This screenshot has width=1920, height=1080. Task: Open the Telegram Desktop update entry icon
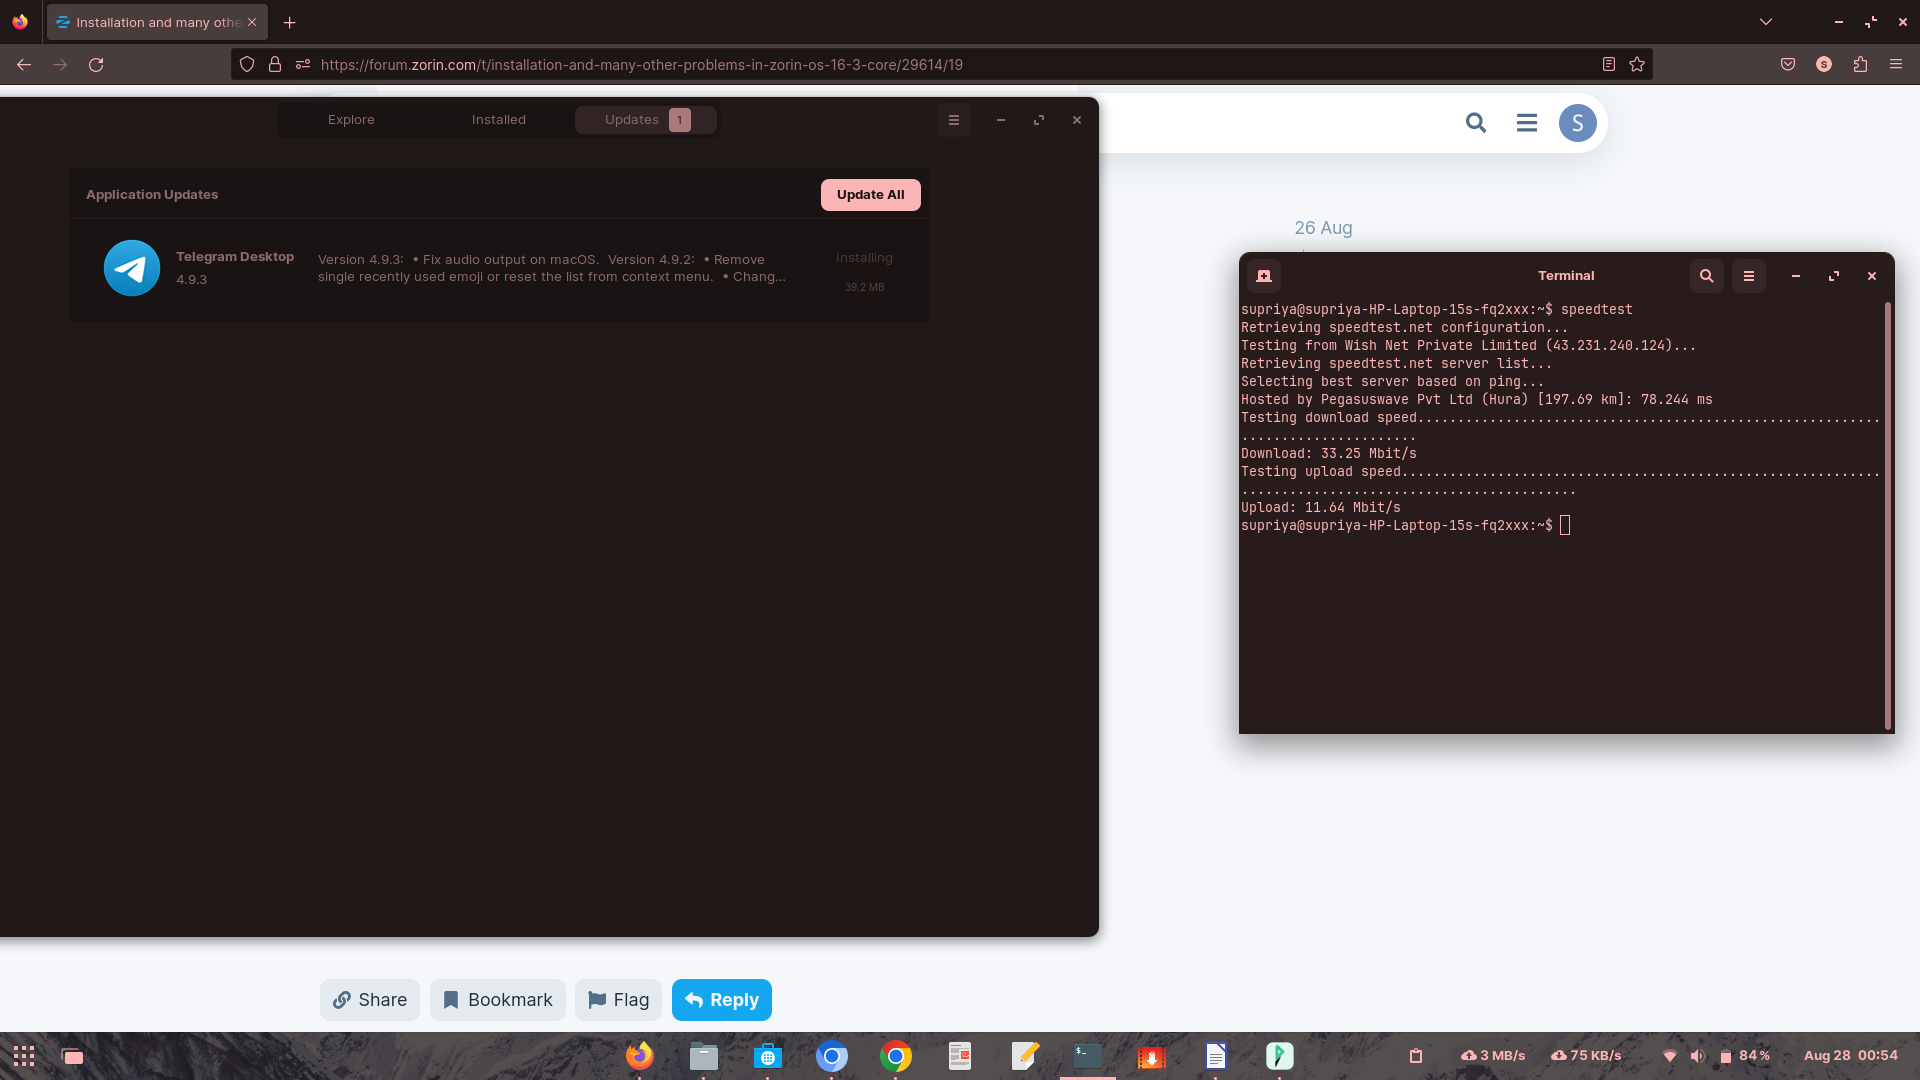click(132, 268)
